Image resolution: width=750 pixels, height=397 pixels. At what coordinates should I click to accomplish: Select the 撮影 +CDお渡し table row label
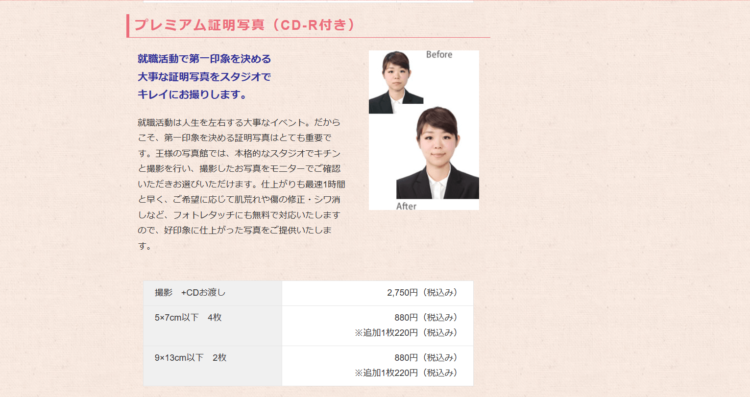point(190,292)
